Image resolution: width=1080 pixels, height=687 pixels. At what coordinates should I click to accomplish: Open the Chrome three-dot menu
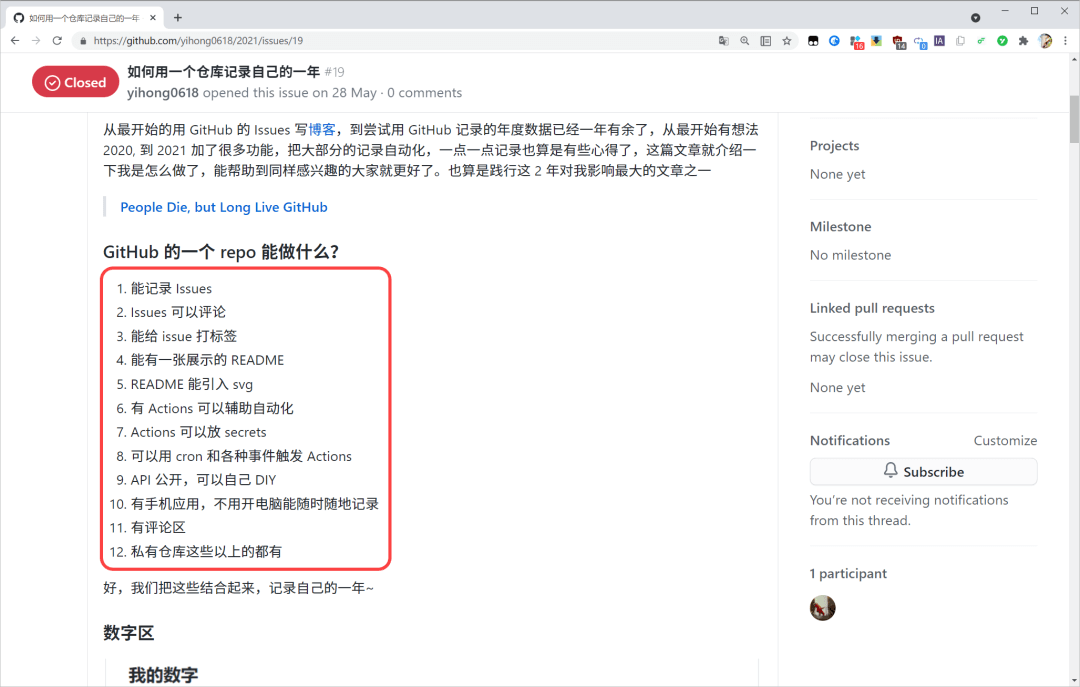pos(1066,41)
